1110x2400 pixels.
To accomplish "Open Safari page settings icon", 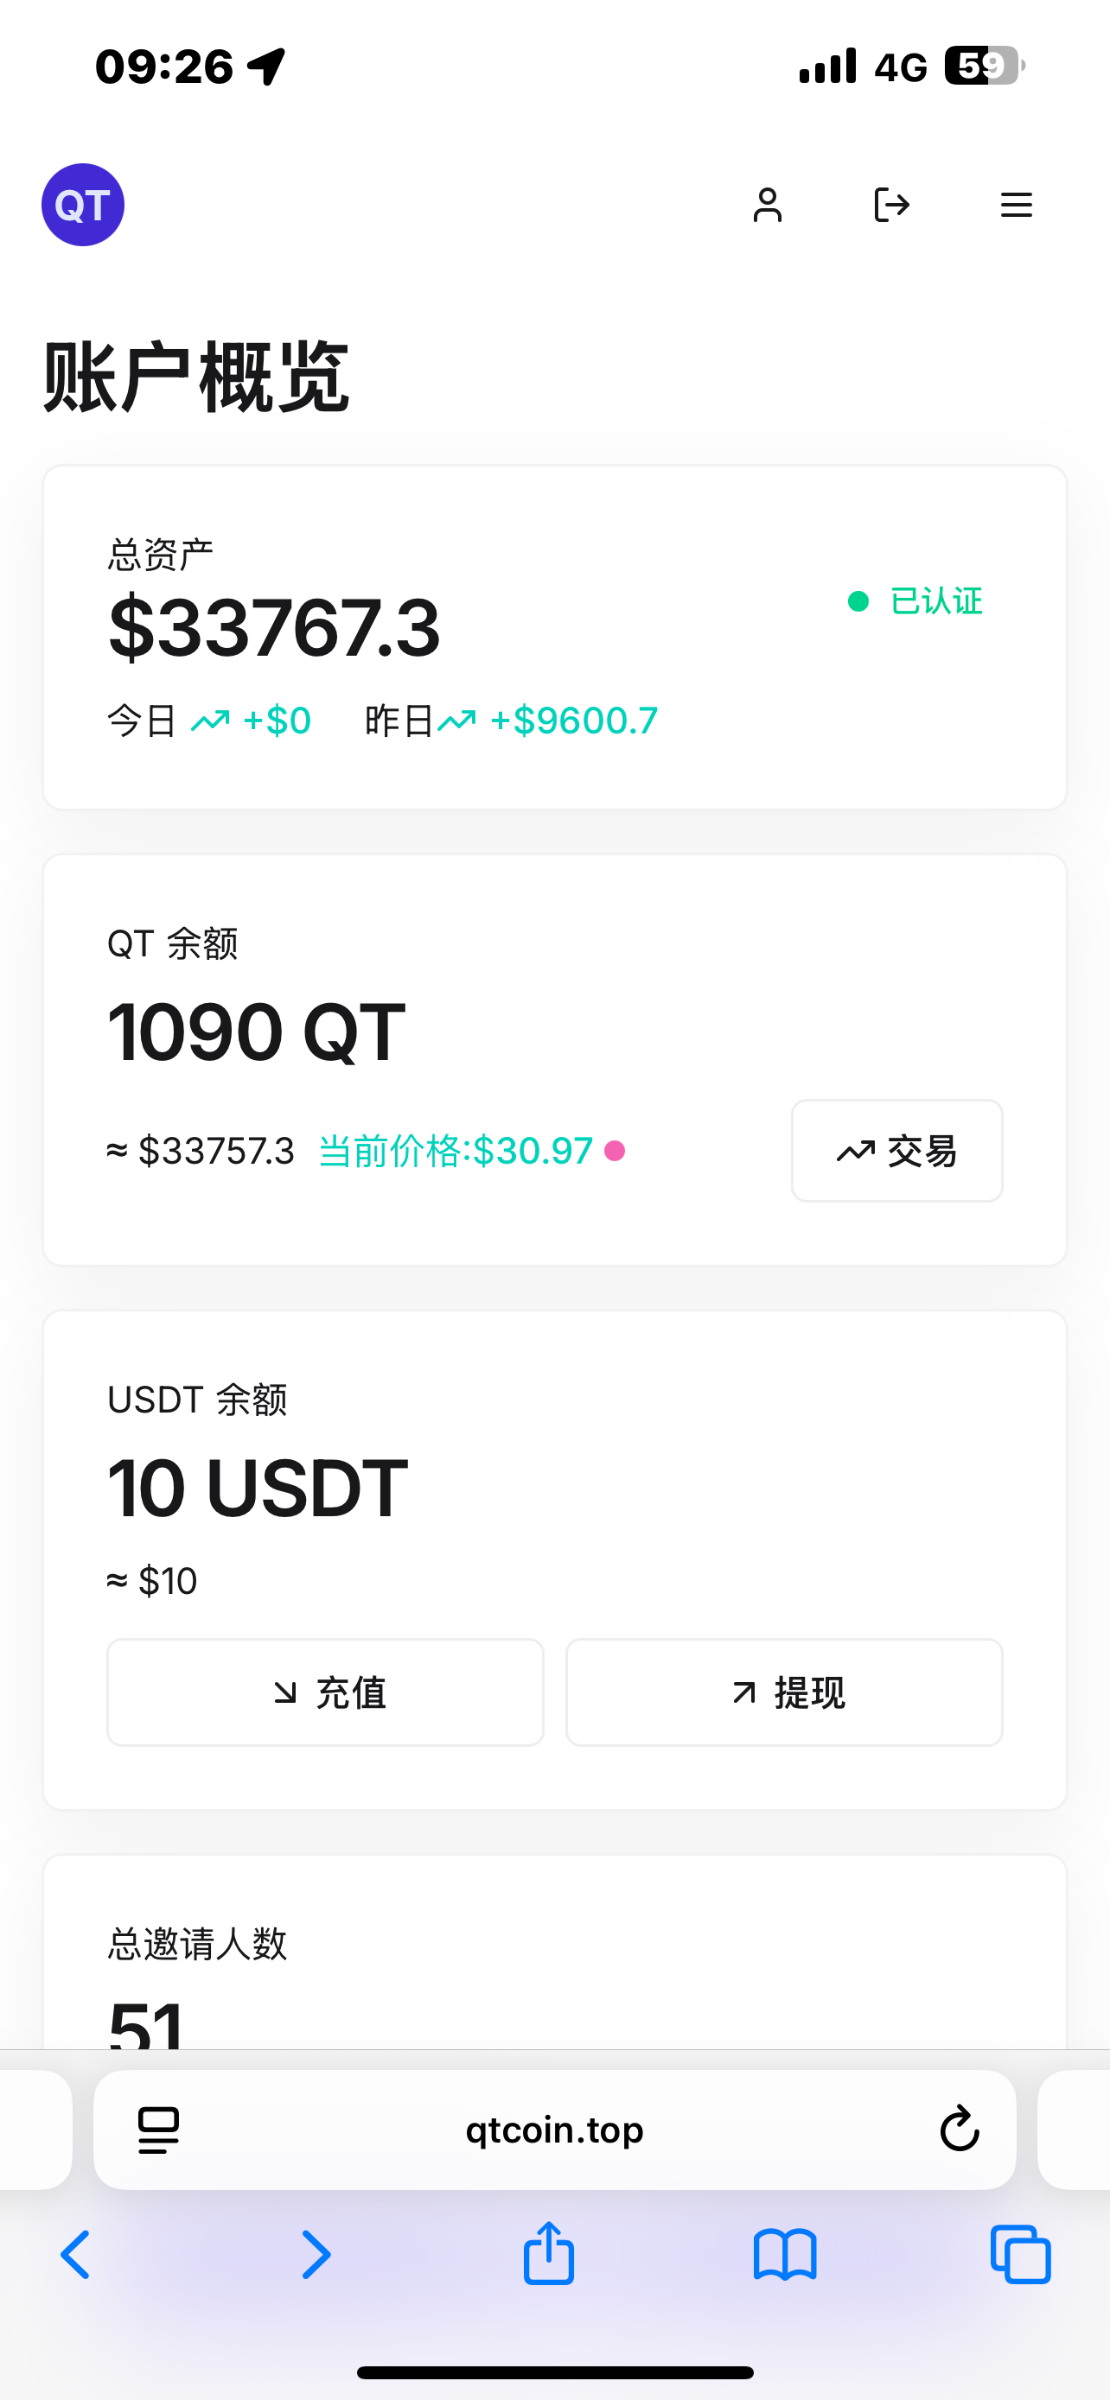I will point(158,2129).
